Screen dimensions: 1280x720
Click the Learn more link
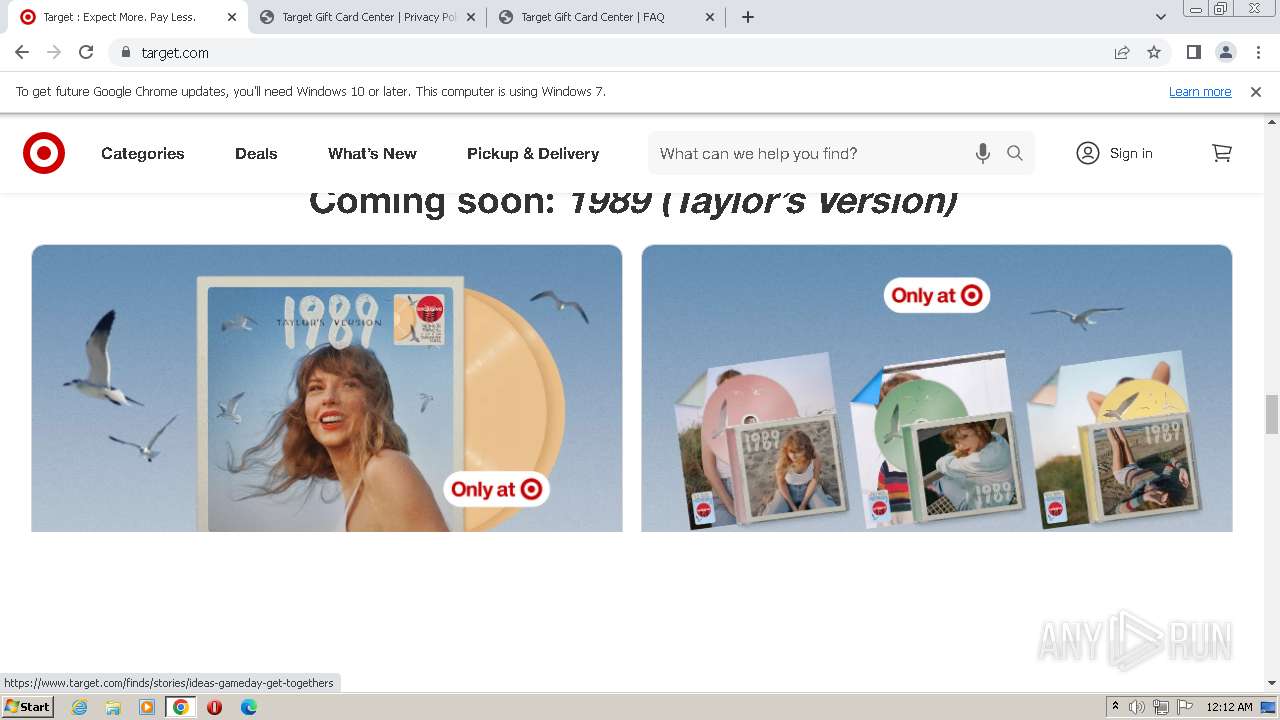[x=1200, y=91]
